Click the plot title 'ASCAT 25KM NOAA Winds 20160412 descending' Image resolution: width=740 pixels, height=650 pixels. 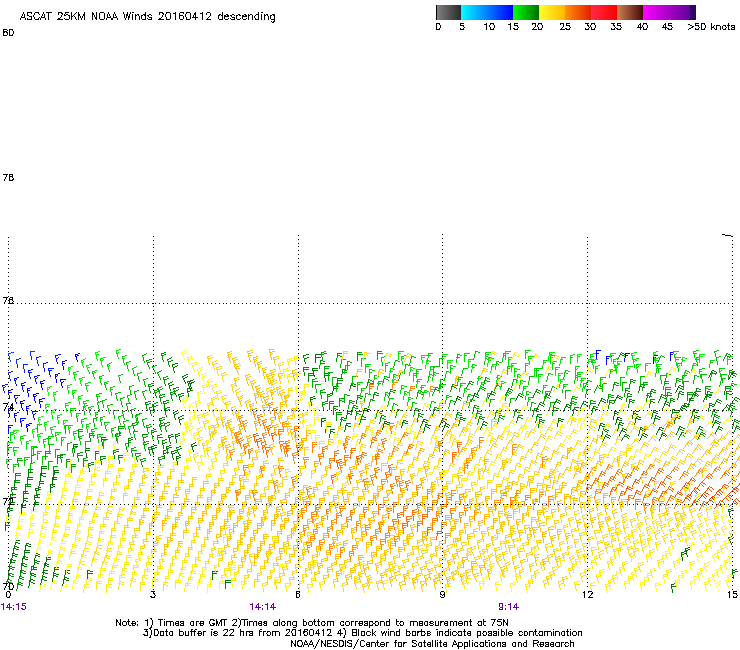pyautogui.click(x=147, y=17)
